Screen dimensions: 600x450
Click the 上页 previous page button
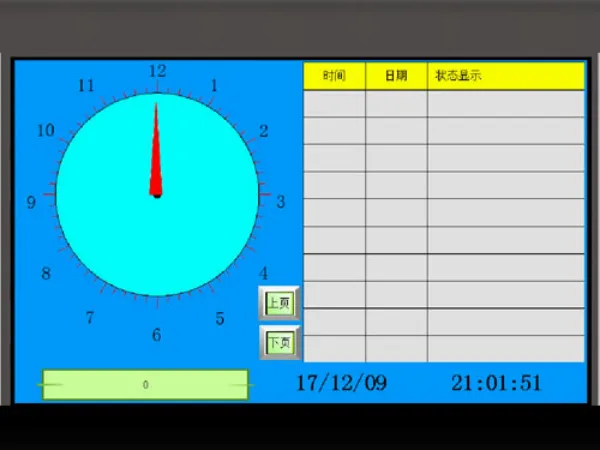(x=280, y=302)
